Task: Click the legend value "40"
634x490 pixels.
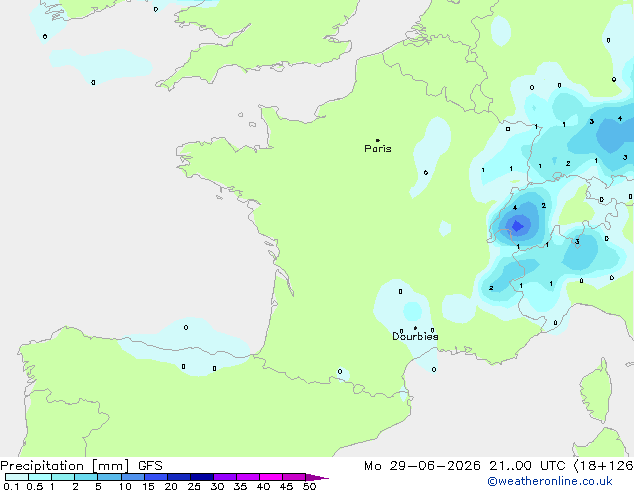Action: tap(263, 486)
